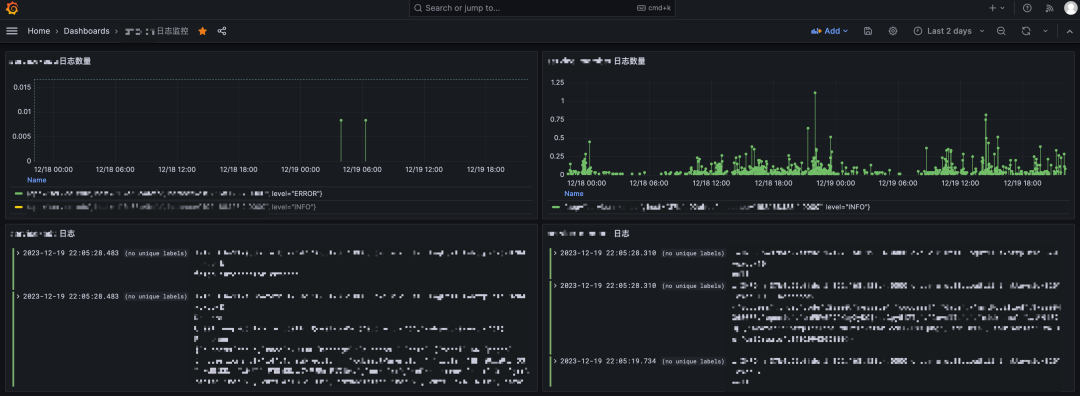Click the 日志监控 dashboard title breadcrumb

[156, 31]
